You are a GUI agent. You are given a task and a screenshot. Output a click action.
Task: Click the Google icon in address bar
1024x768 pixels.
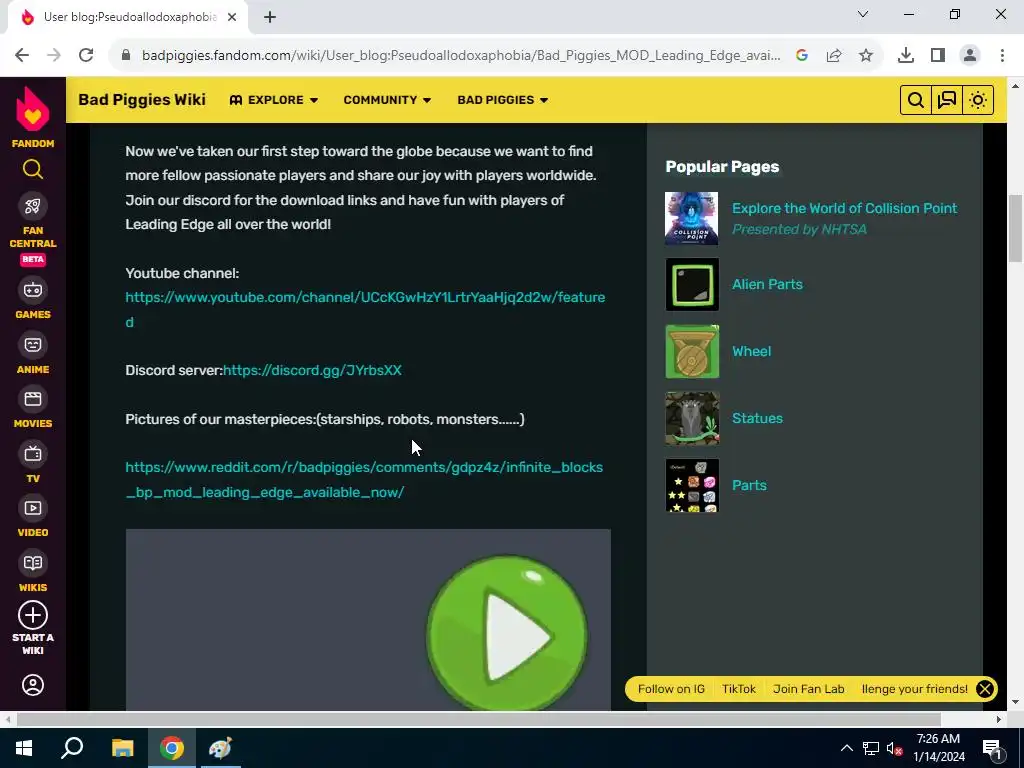pyautogui.click(x=802, y=56)
